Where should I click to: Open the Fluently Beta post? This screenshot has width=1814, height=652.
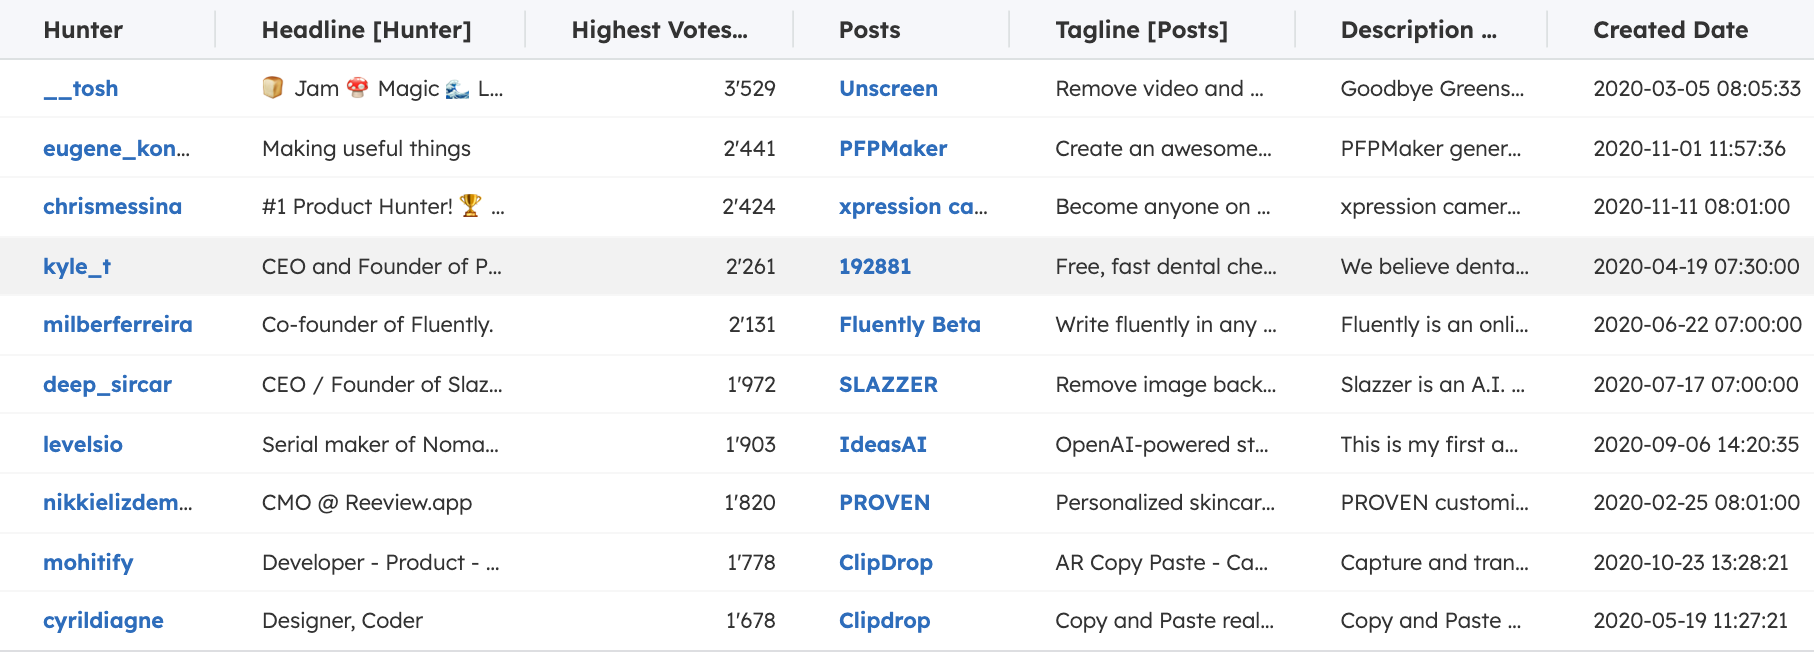[x=909, y=325]
